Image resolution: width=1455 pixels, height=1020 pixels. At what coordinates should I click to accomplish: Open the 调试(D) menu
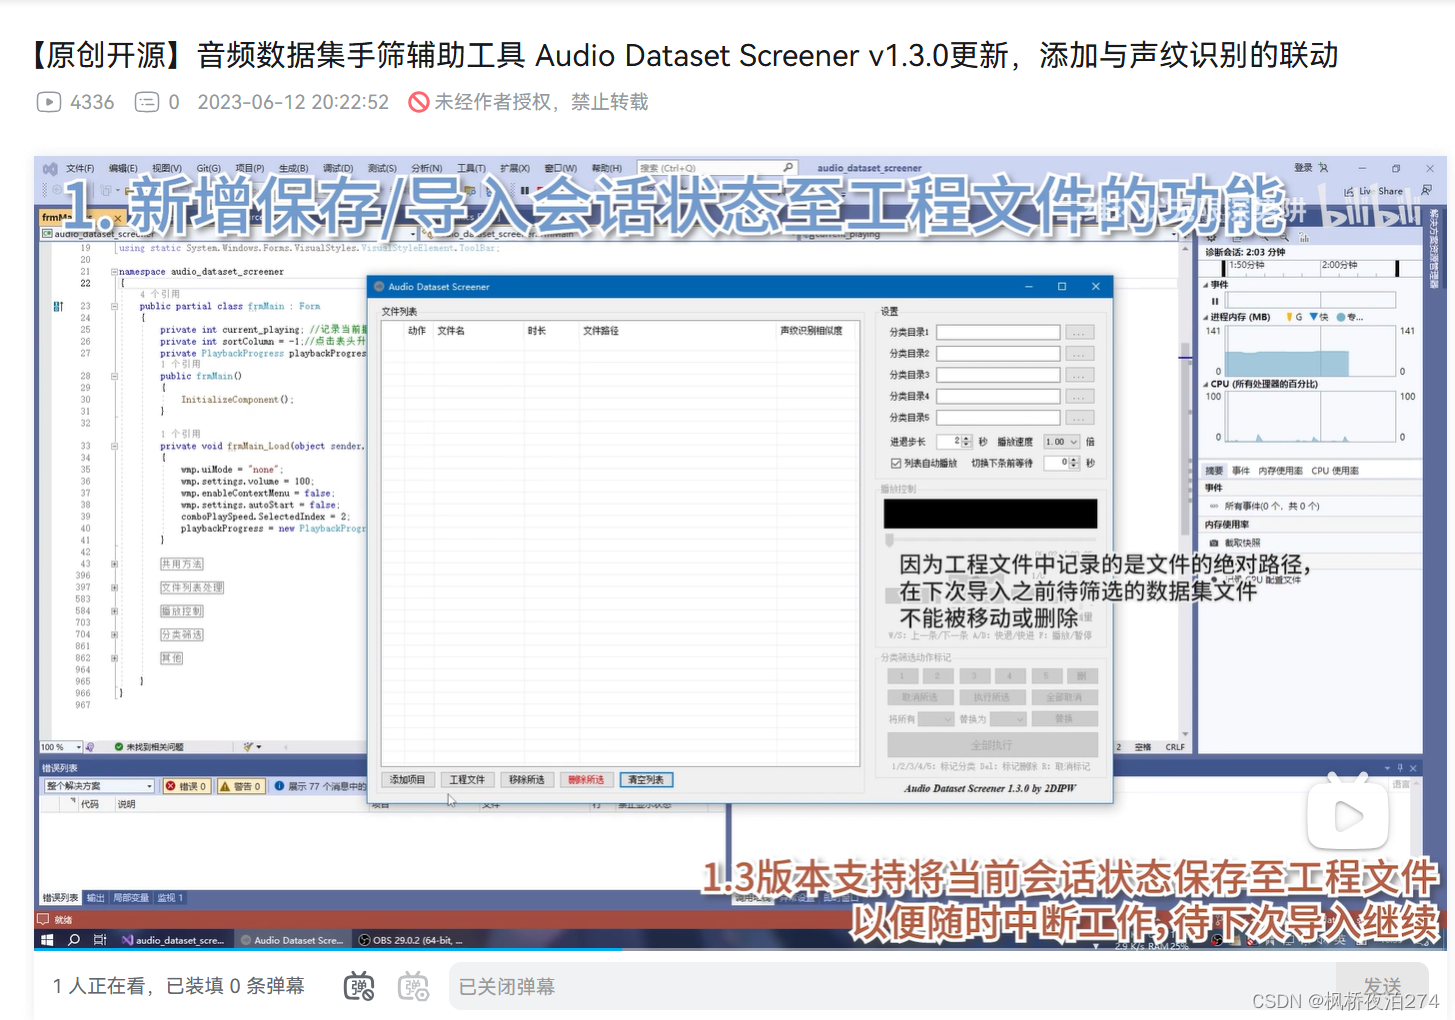337,168
